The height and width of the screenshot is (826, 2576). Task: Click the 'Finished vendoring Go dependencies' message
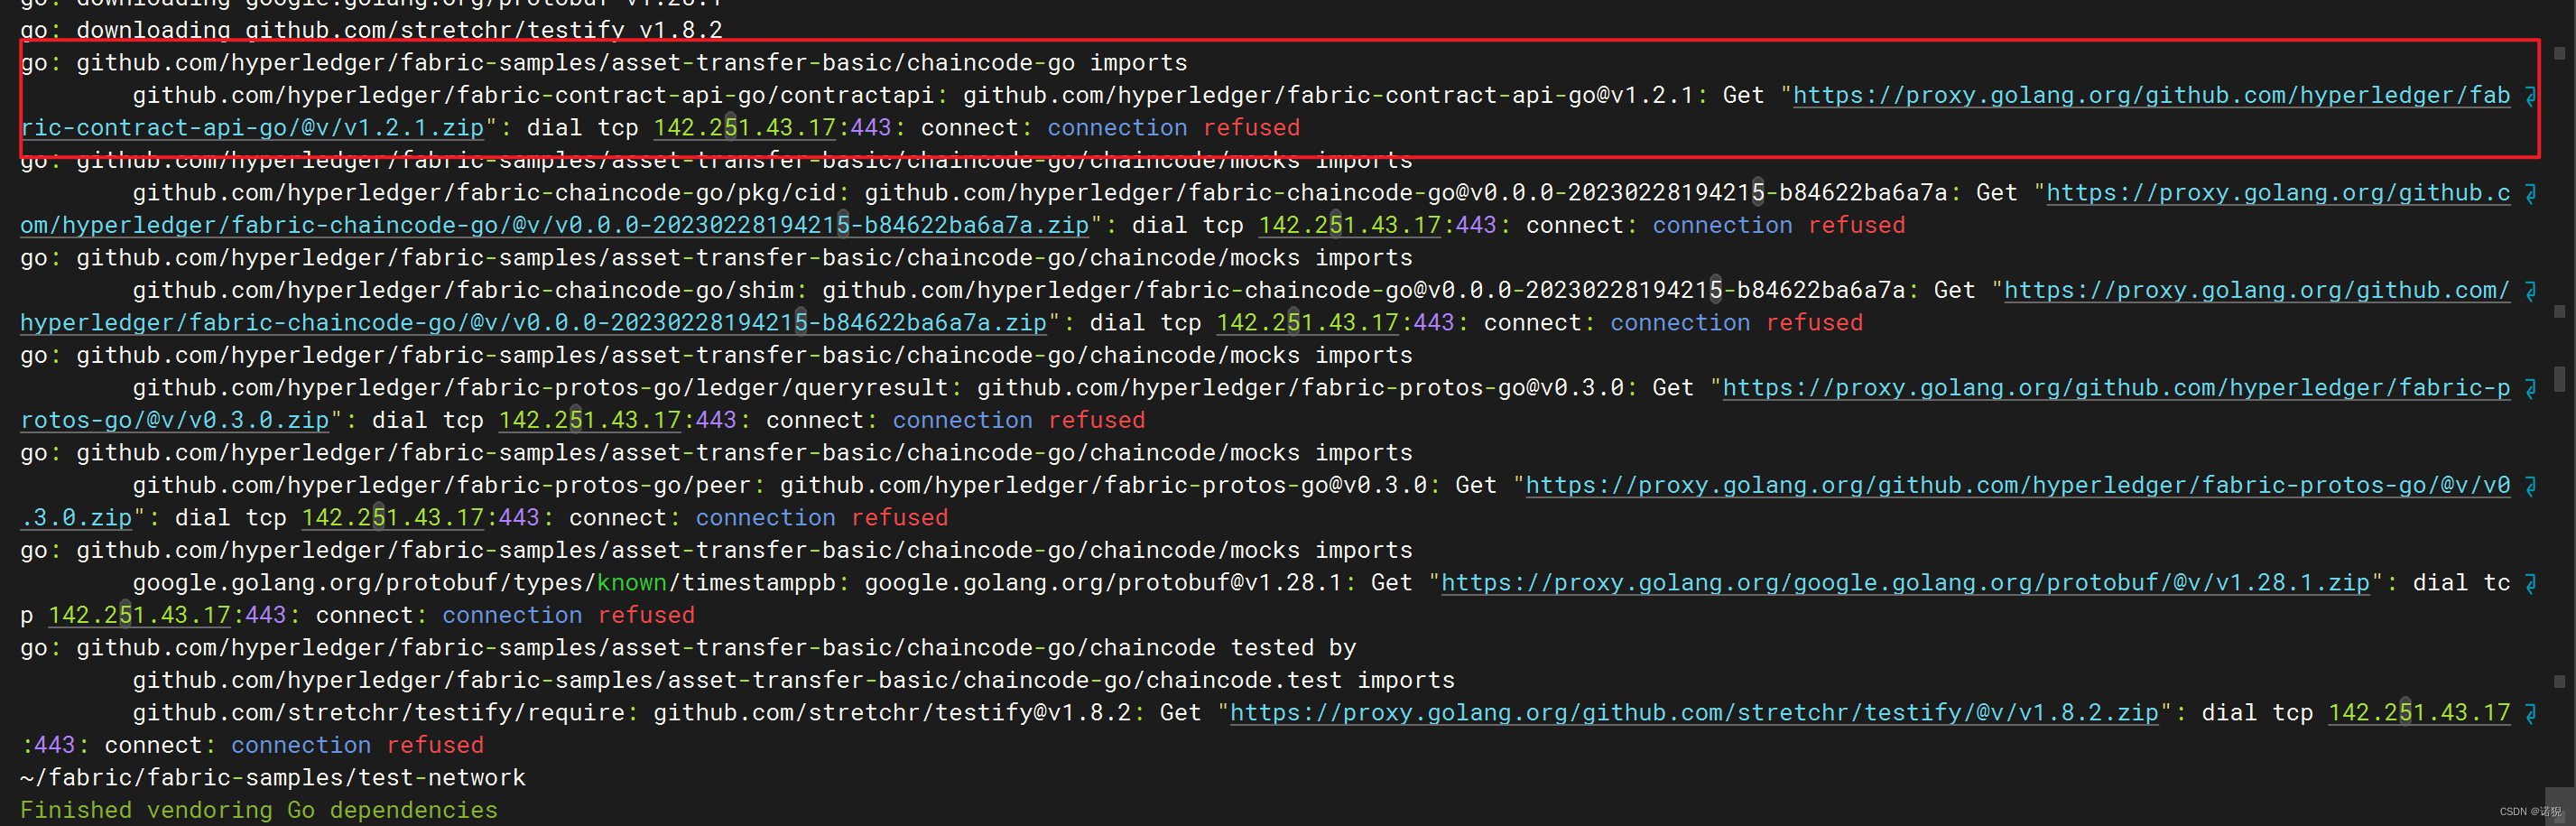pyautogui.click(x=259, y=810)
